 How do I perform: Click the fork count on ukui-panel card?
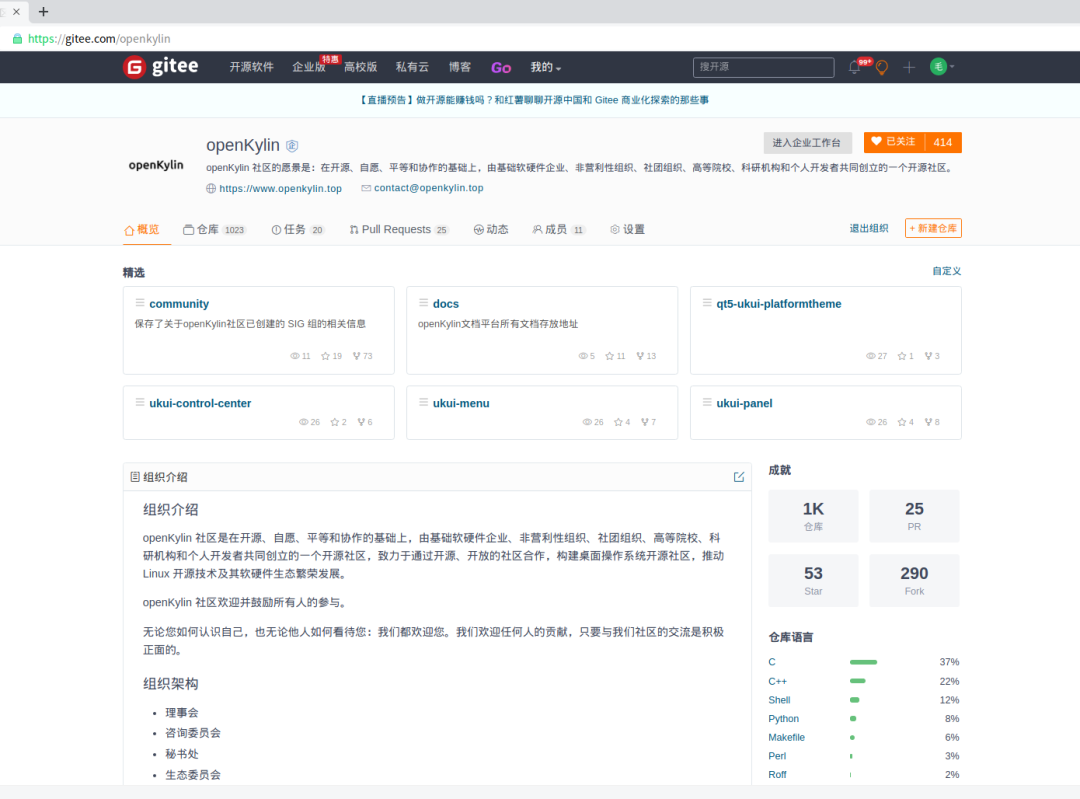[932, 422]
